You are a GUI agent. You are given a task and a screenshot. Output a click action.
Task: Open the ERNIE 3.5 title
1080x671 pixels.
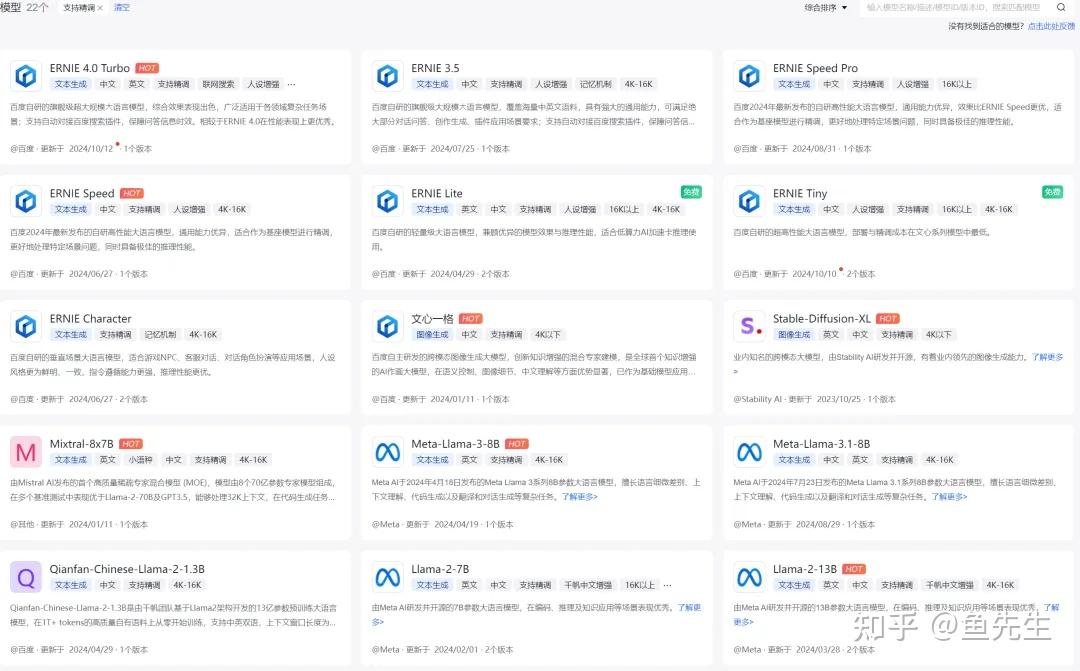(435, 68)
